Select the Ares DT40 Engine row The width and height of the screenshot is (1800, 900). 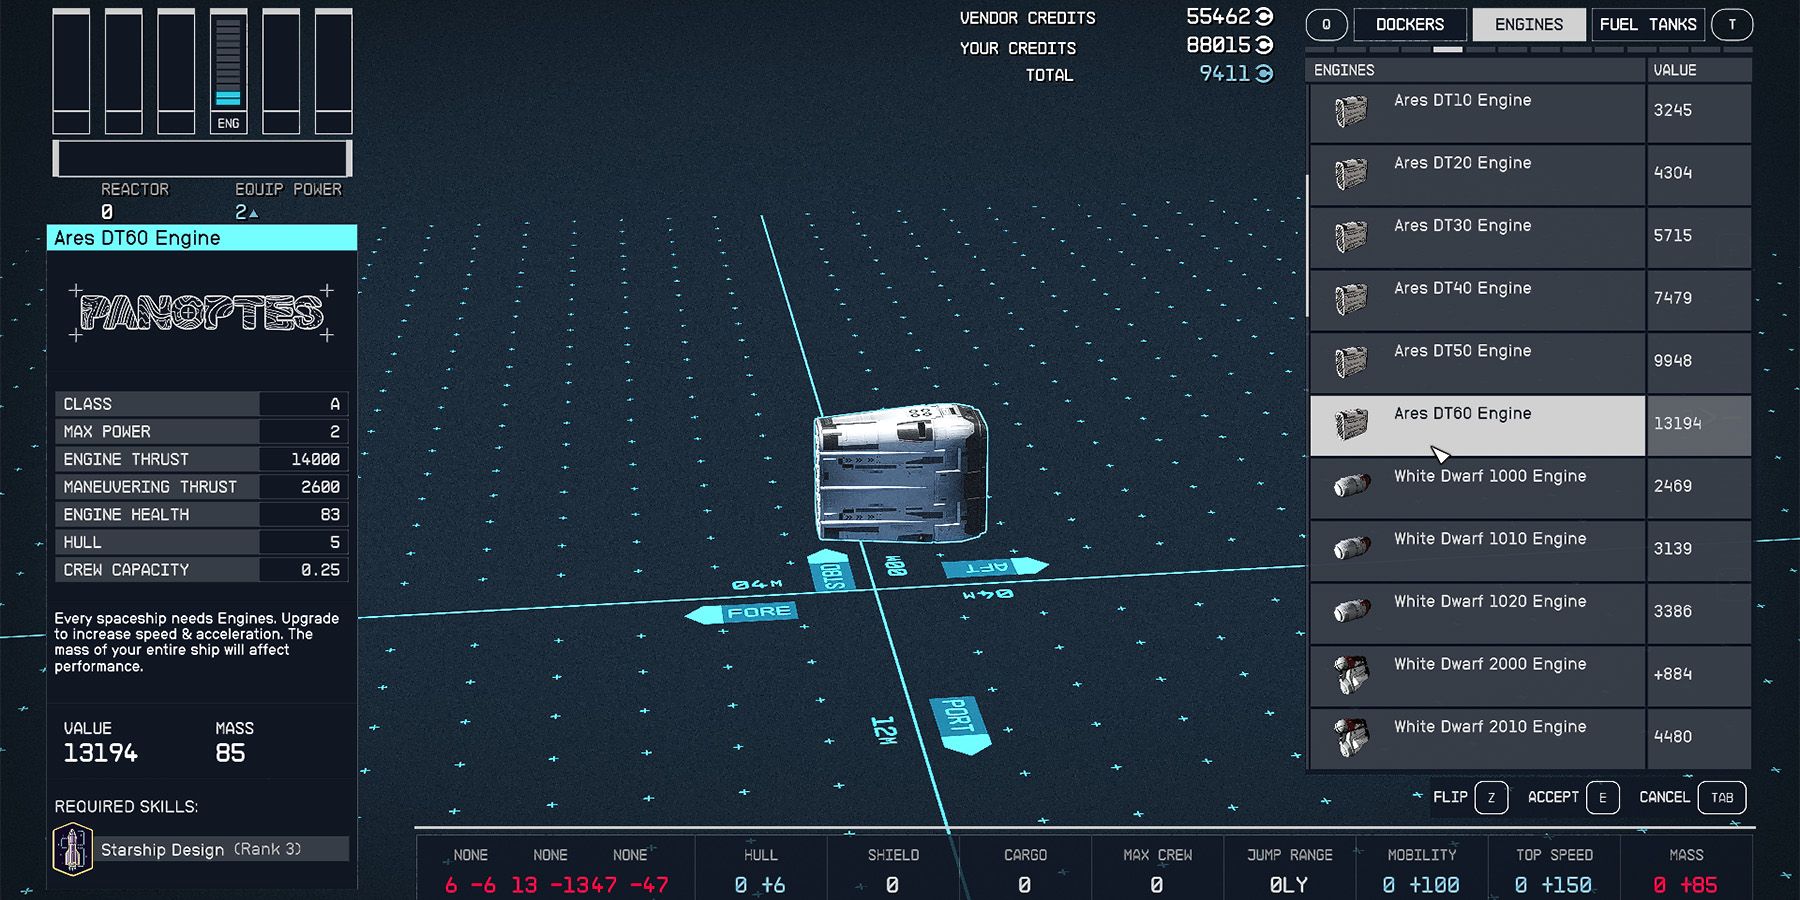1530,300
